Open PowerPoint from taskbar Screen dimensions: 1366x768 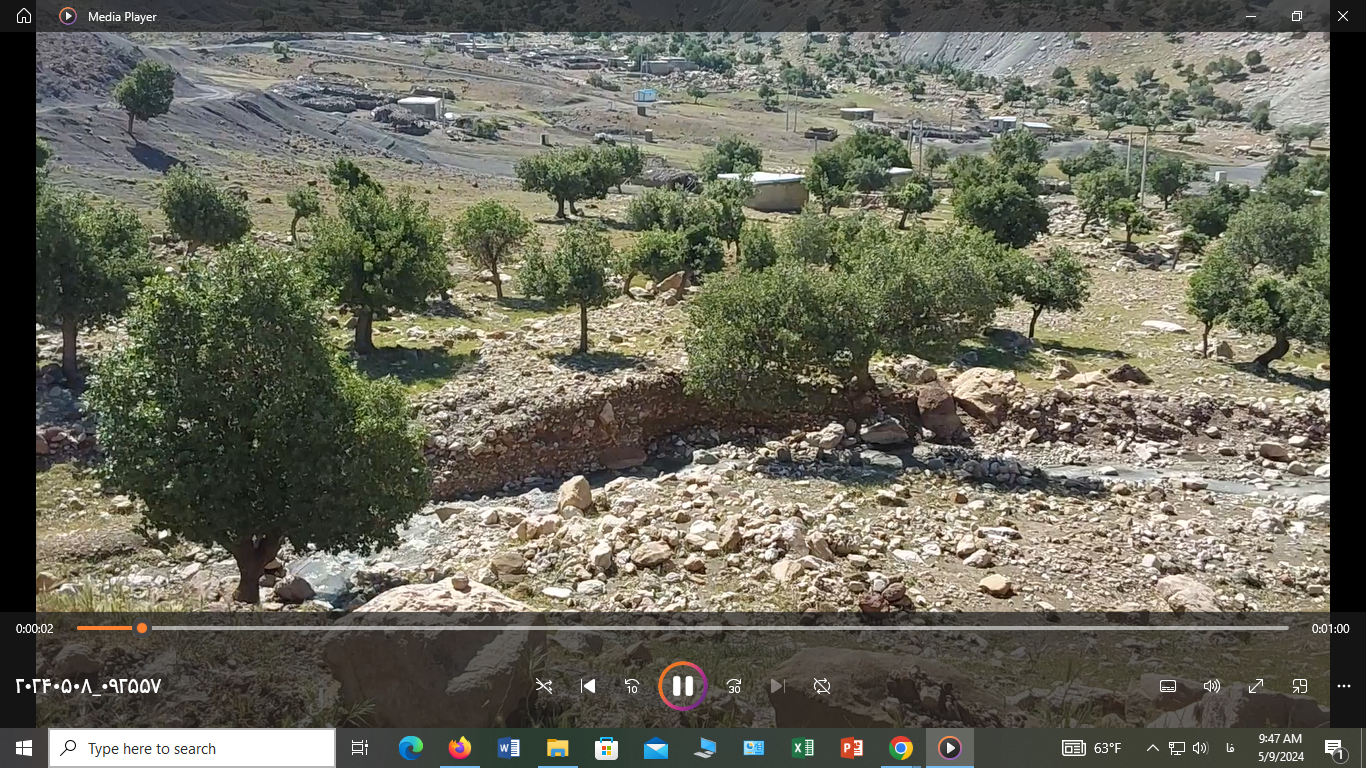pyautogui.click(x=851, y=748)
